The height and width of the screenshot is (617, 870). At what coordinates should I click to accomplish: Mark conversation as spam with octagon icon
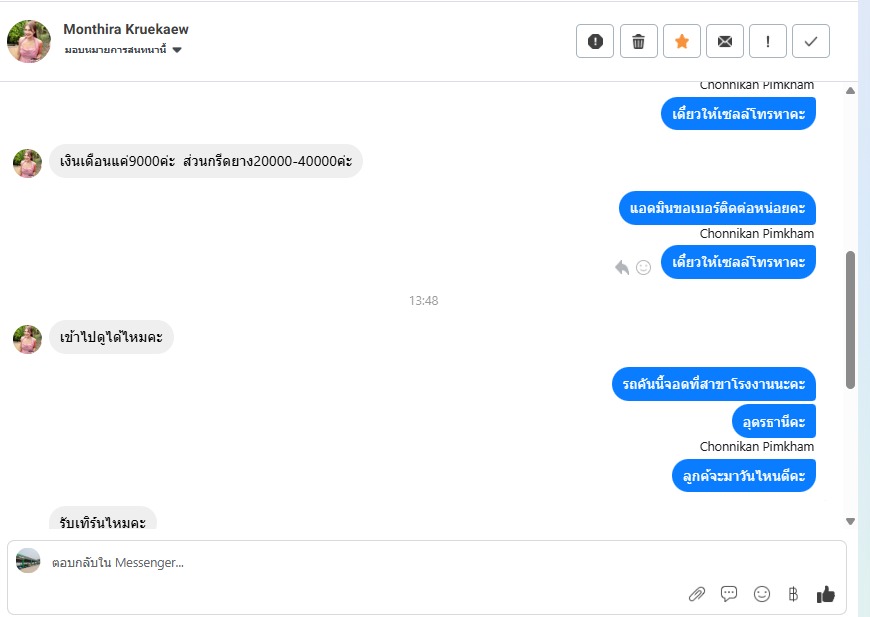pos(595,41)
